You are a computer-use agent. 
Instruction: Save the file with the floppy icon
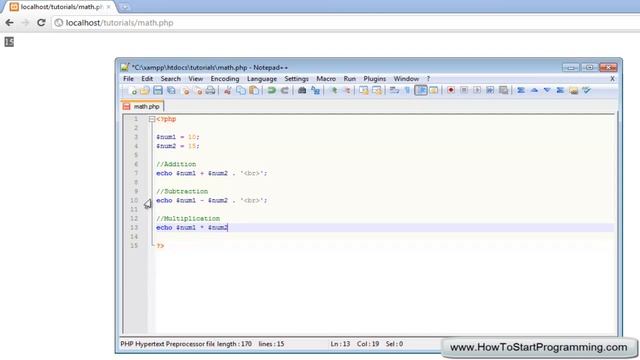tap(158, 91)
